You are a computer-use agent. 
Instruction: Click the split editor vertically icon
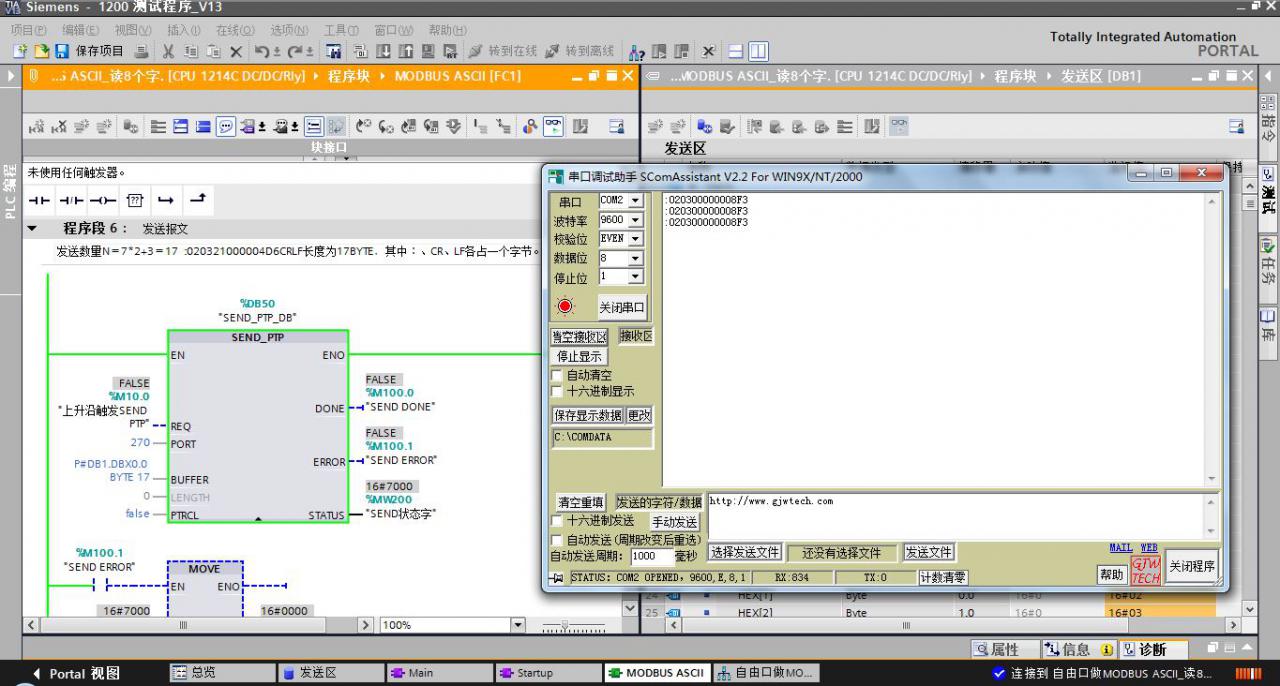tap(758, 51)
